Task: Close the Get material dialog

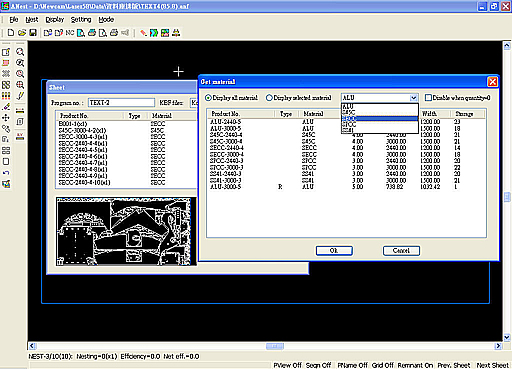Action: pyautogui.click(x=492, y=82)
